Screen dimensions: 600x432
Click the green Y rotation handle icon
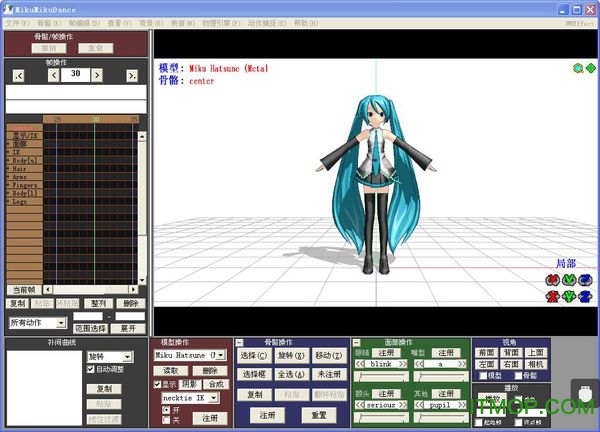click(x=569, y=280)
